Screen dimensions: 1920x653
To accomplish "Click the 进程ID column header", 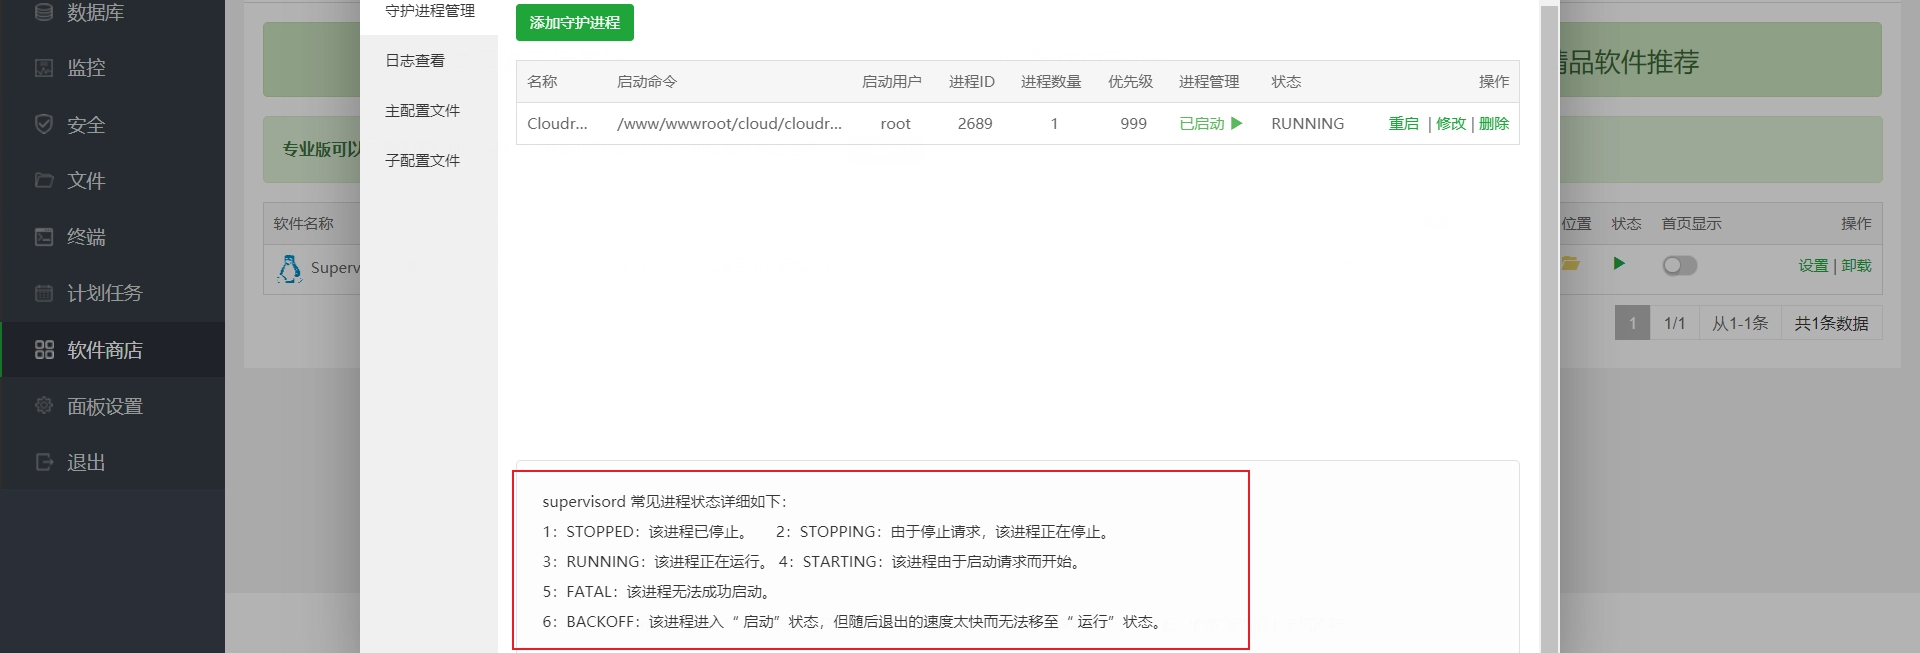I will coord(972,81).
